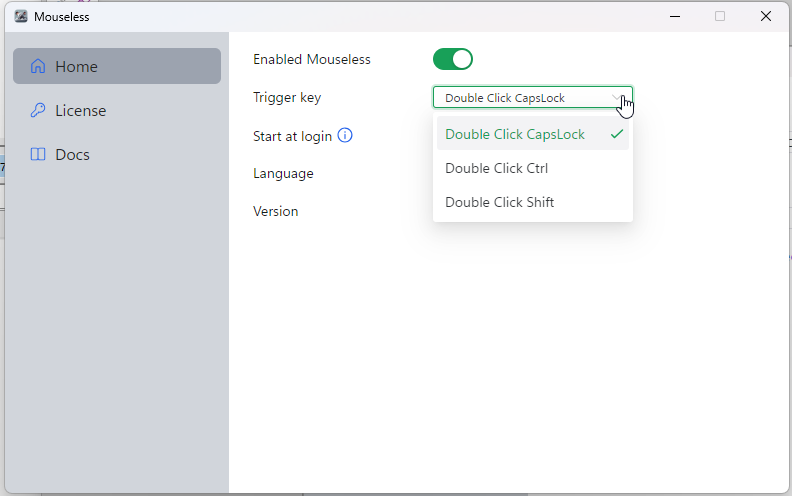Image resolution: width=792 pixels, height=496 pixels.
Task: Click the Mouseless app icon in title bar
Action: (x=21, y=16)
